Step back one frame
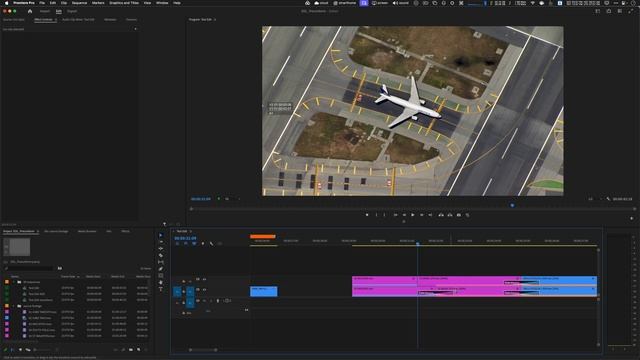This screenshot has height=360, width=640. 404,215
